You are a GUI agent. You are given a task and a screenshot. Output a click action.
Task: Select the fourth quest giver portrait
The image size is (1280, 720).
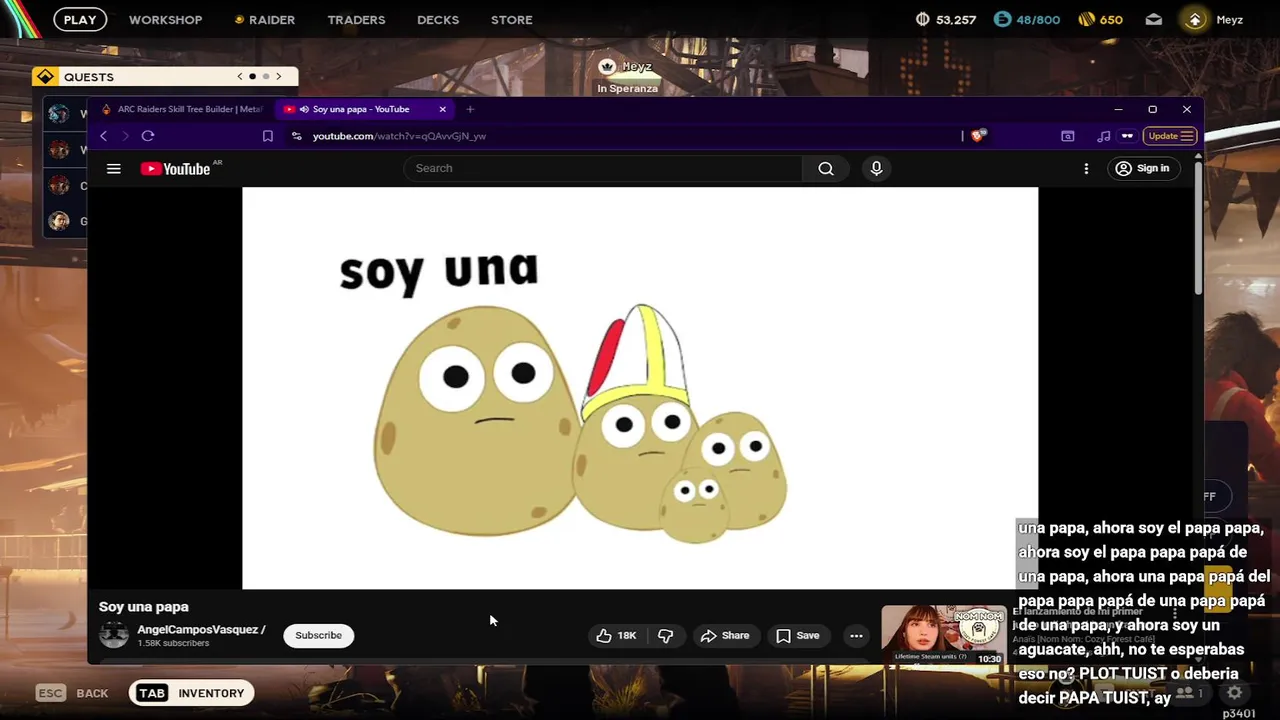point(59,221)
